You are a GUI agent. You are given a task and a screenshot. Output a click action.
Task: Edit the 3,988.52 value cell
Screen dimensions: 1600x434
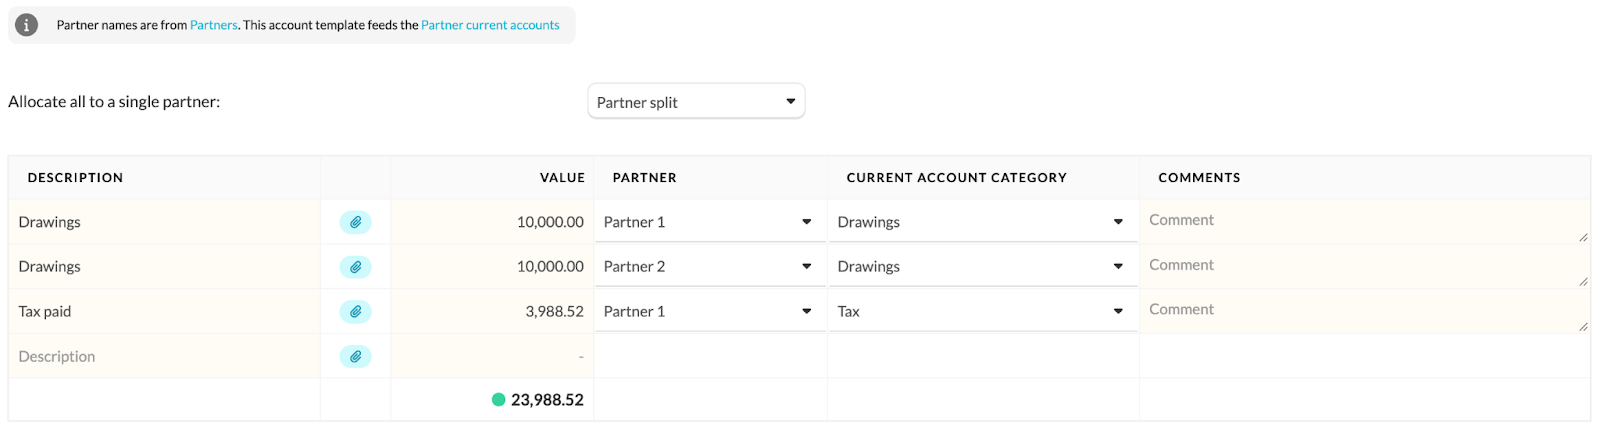(x=492, y=312)
